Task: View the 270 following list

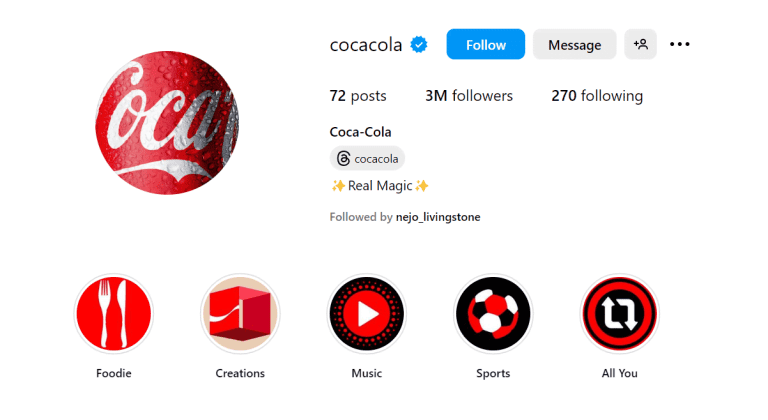Action: point(597,96)
